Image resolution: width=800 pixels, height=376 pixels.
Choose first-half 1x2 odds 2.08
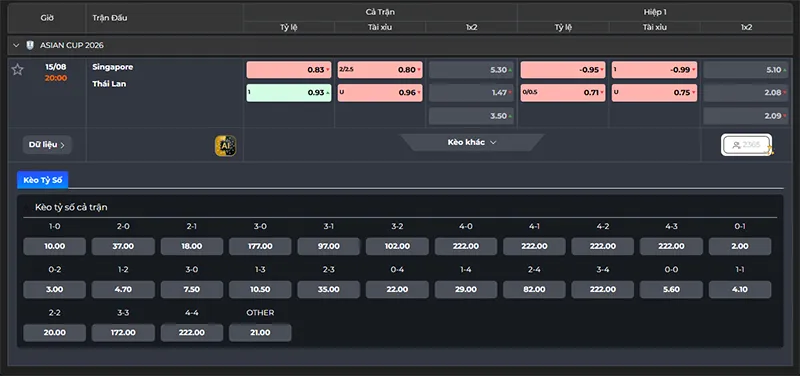click(x=746, y=93)
